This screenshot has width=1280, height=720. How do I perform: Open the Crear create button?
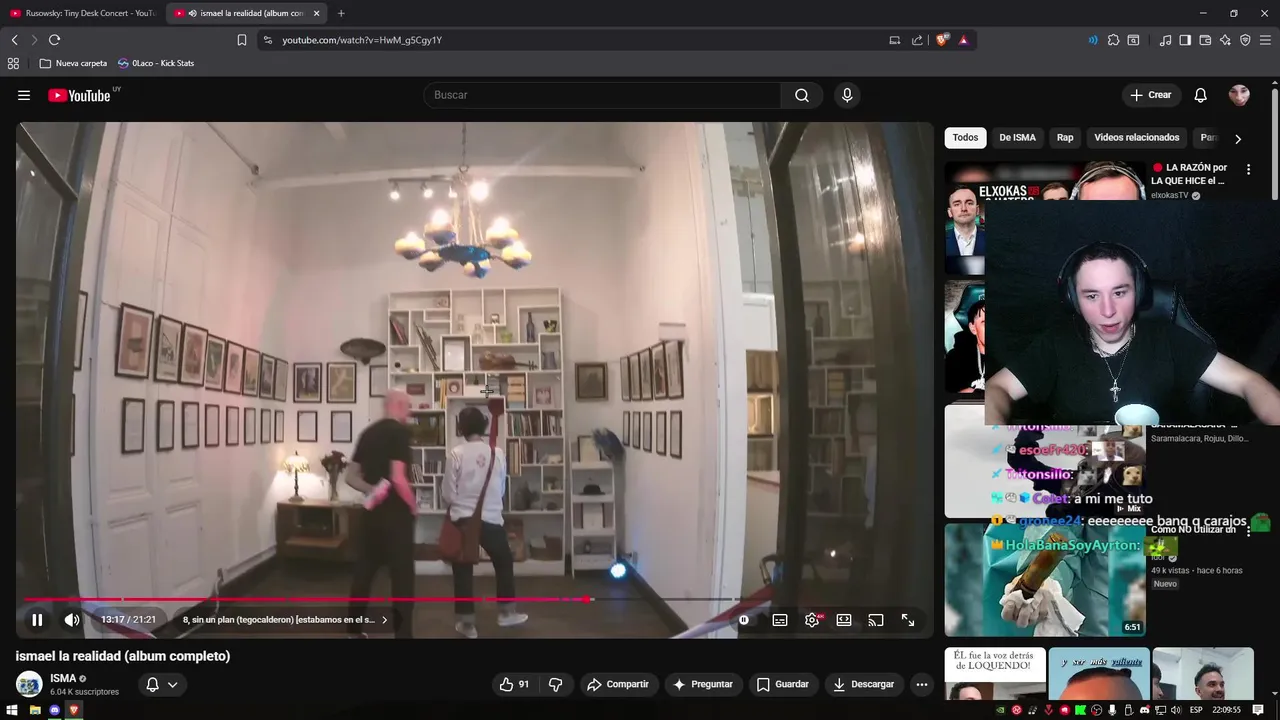tap(1150, 95)
